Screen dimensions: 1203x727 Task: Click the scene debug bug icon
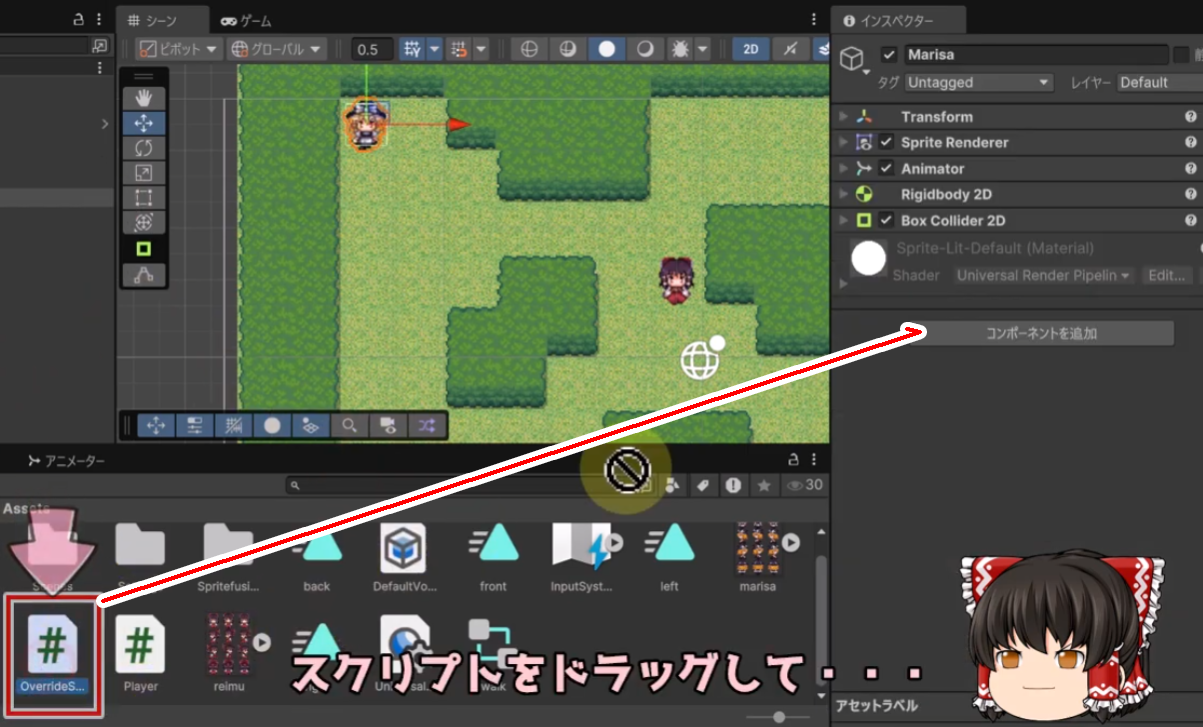[679, 49]
